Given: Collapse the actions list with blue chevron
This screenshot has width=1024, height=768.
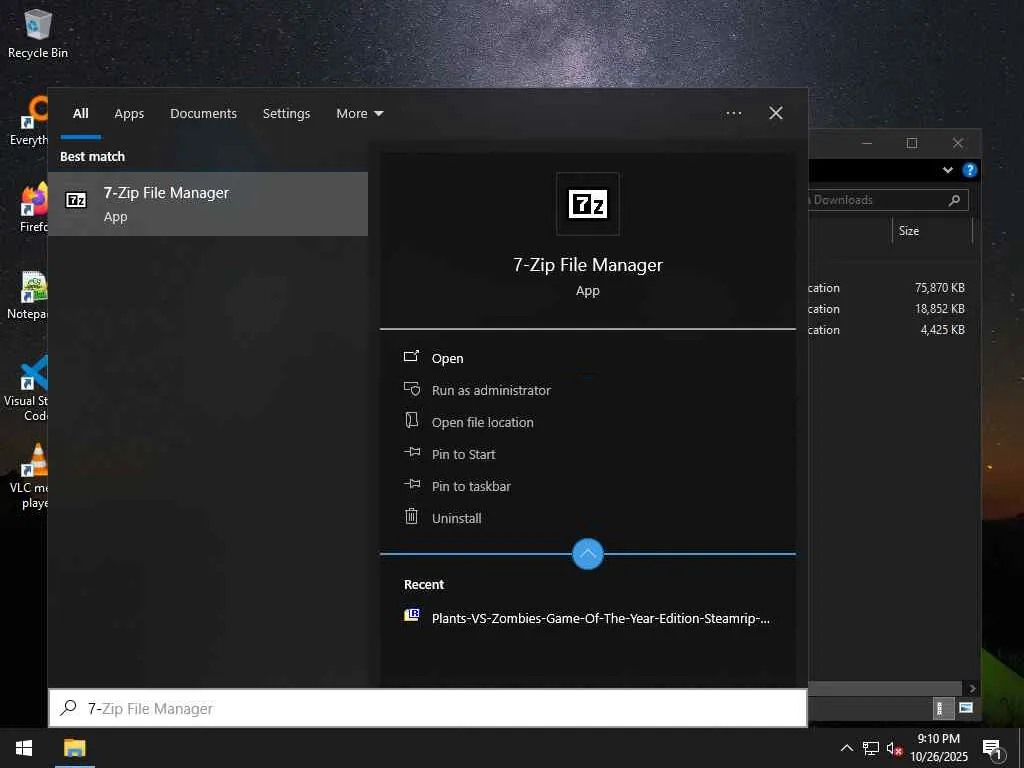Looking at the screenshot, I should point(588,554).
